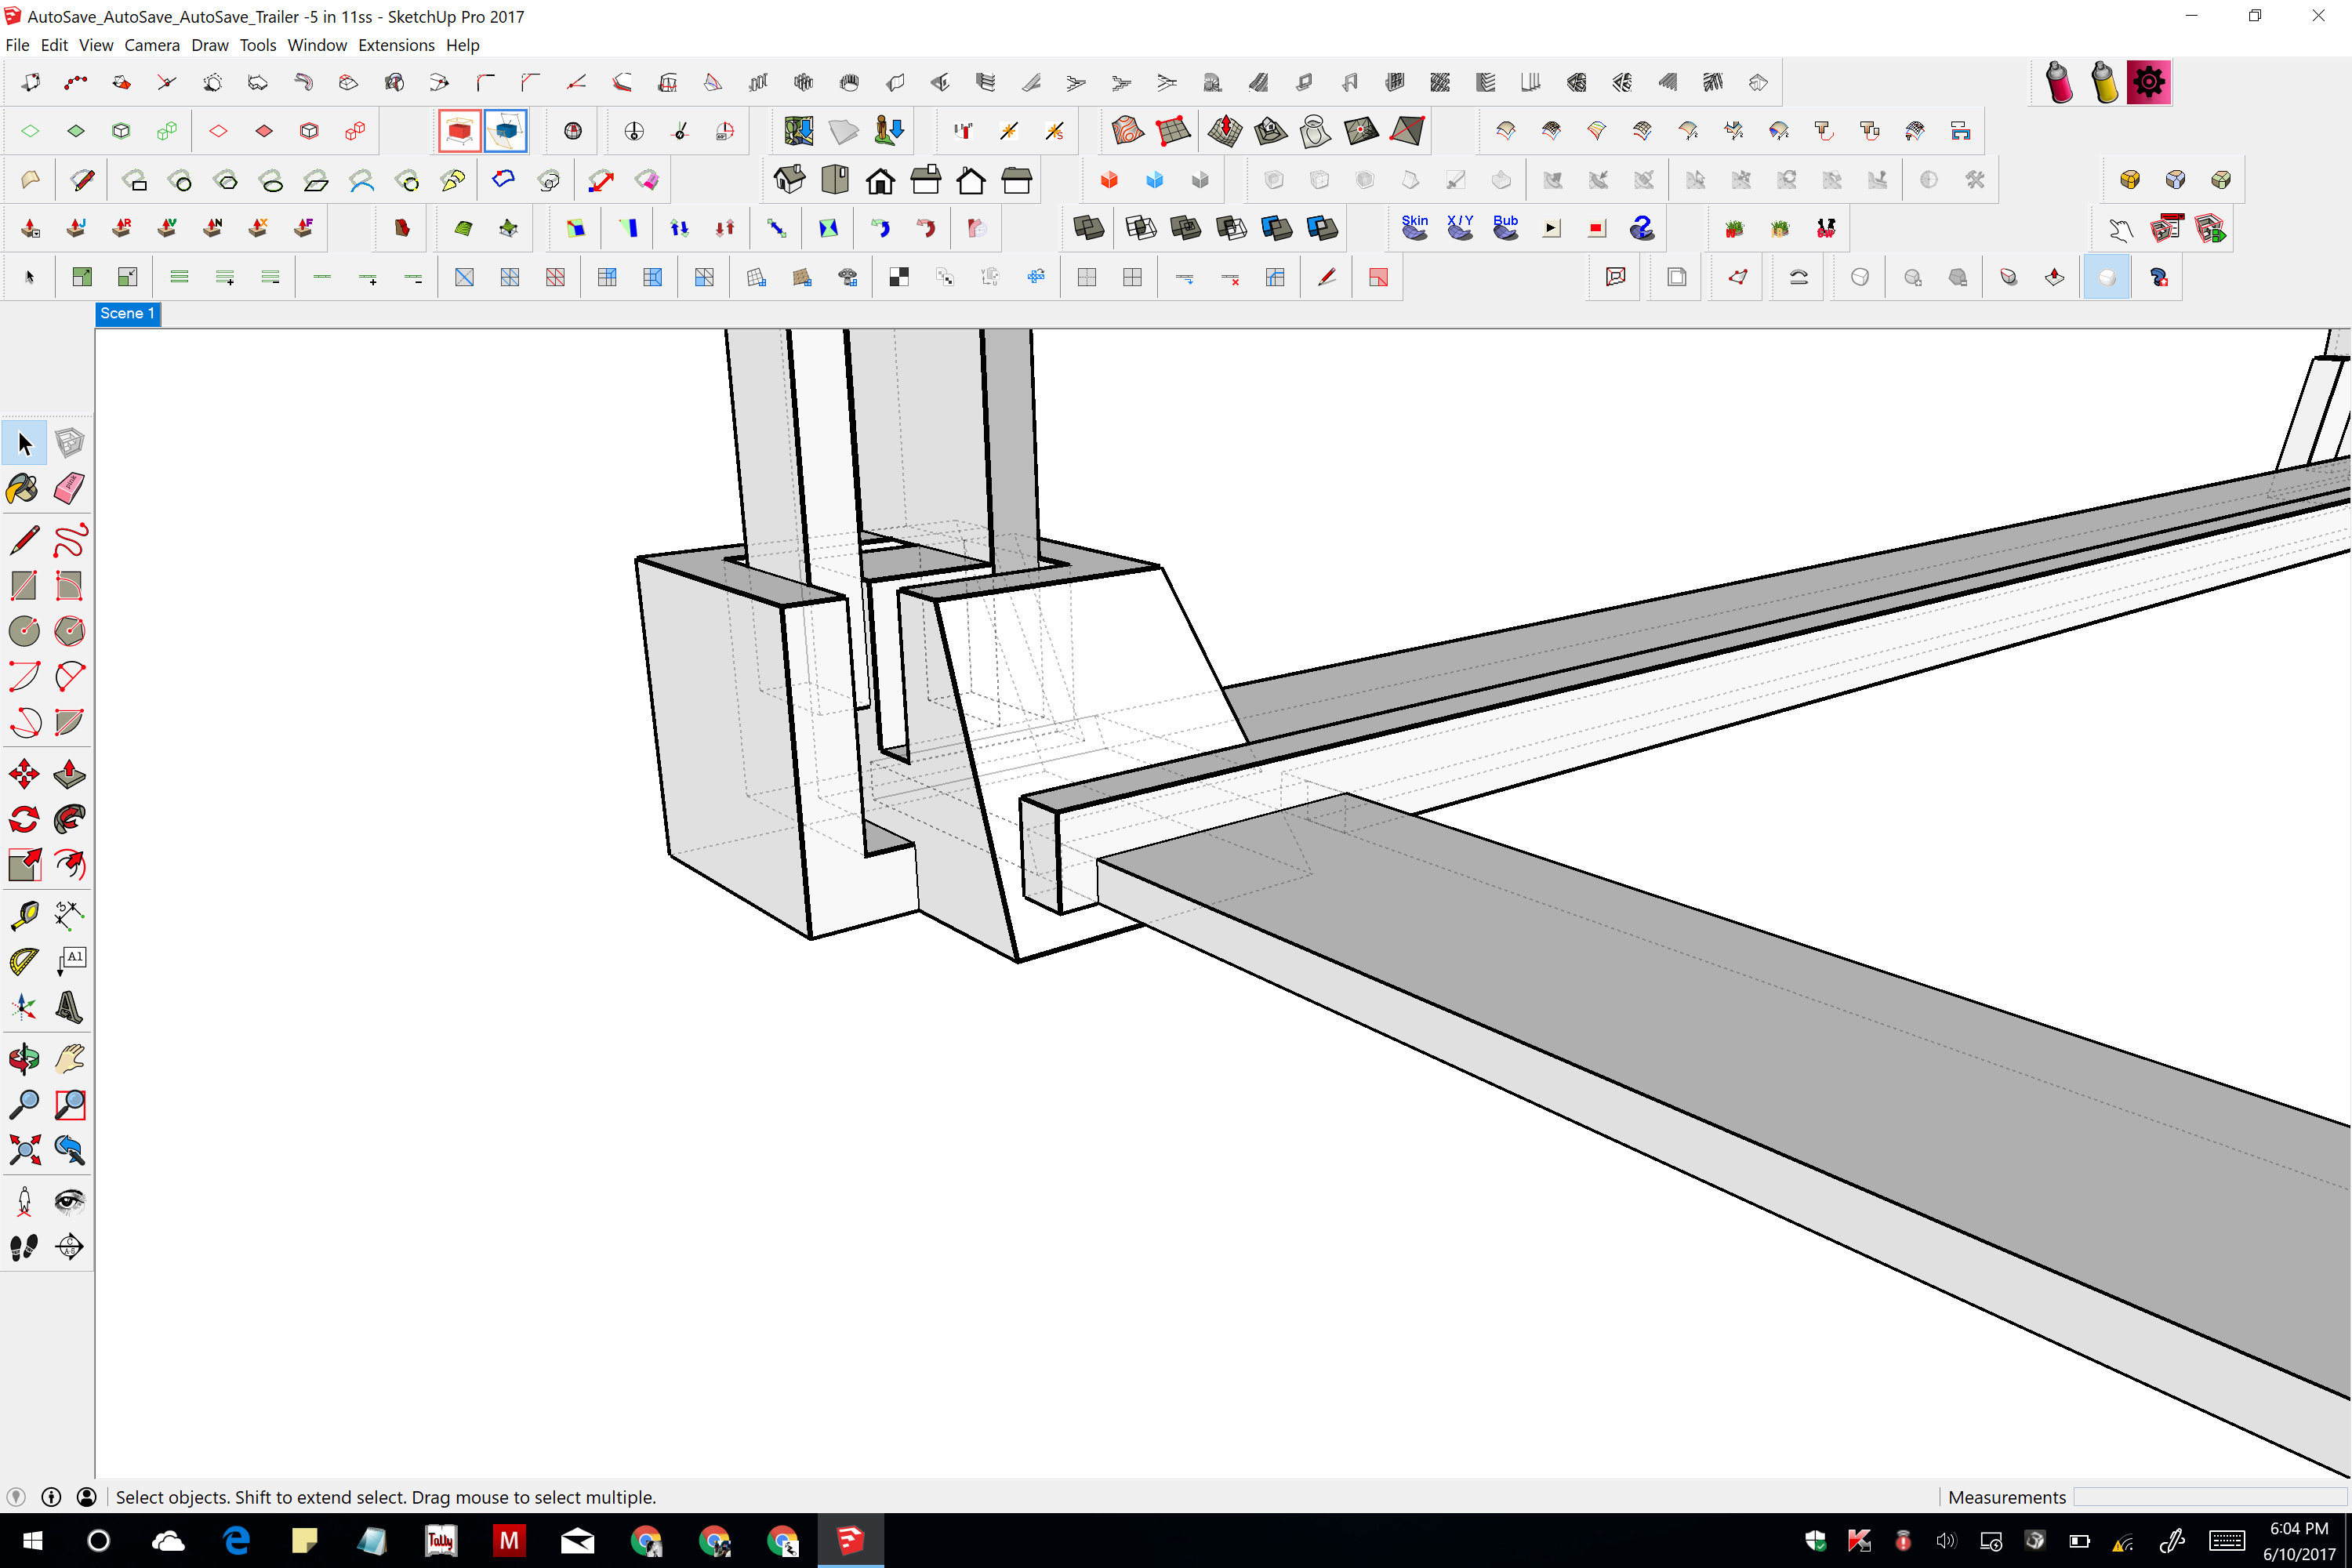Pick the Pan hand tool
Viewport: 2352px width, 1568px height.
69,1058
